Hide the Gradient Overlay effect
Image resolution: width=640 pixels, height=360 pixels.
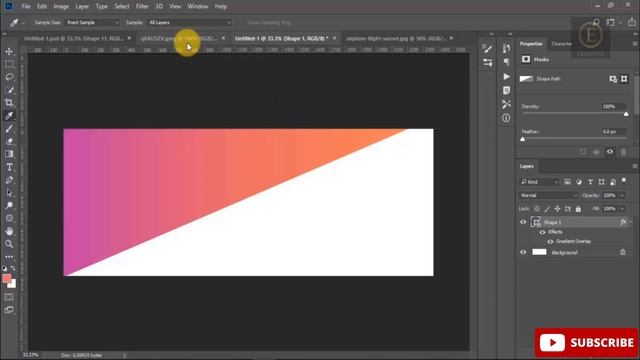550,242
